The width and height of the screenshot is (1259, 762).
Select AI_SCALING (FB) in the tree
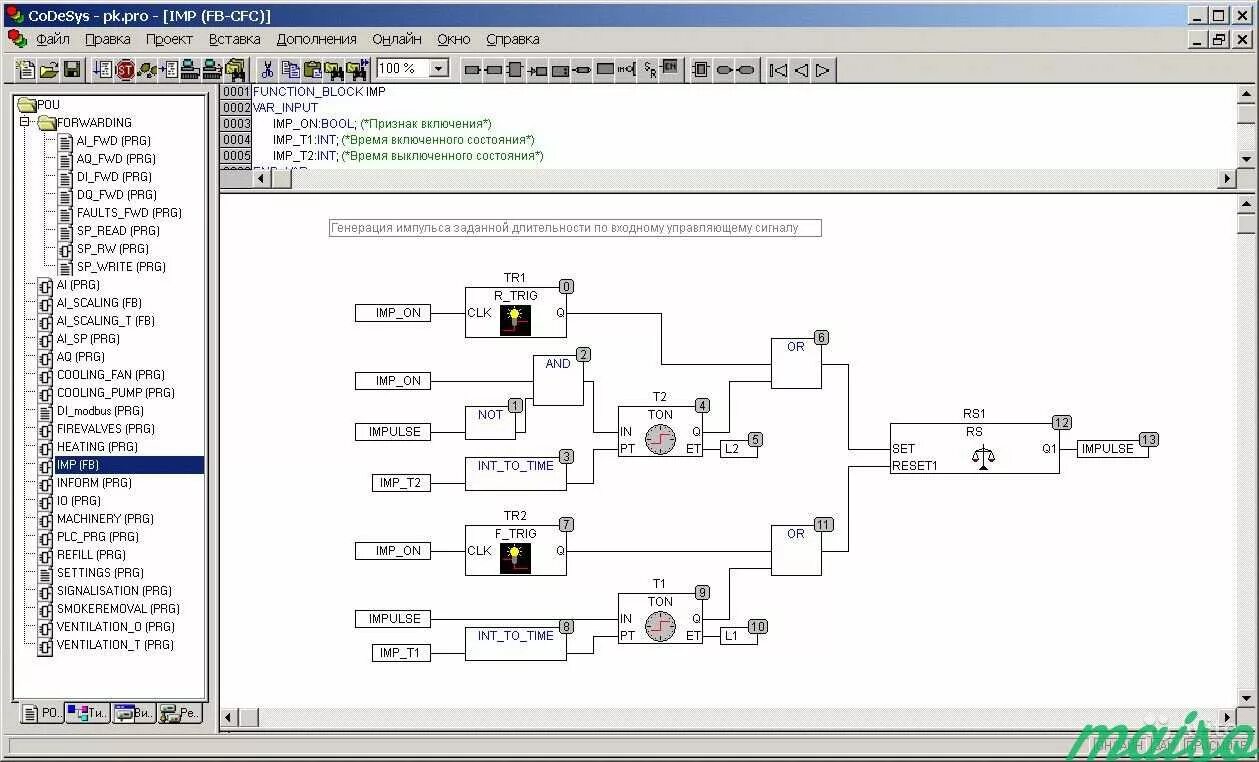pos(99,303)
